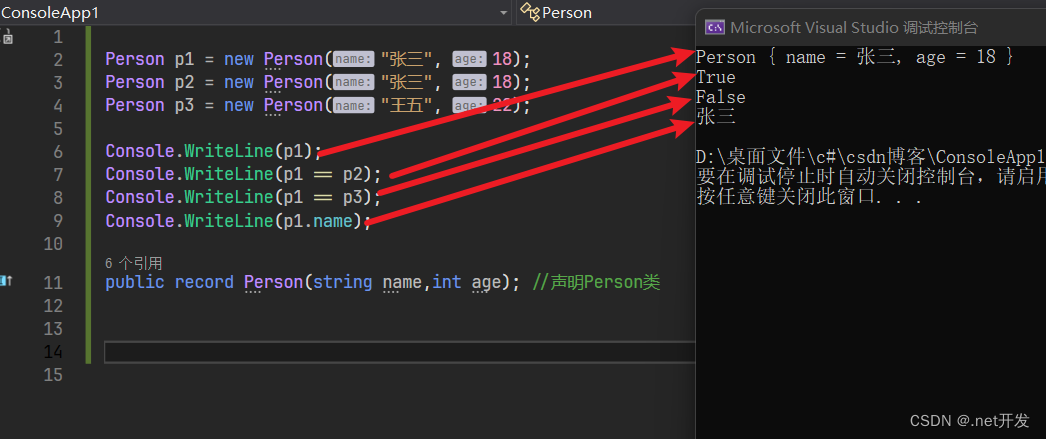Click the 'record' keyword on line 11
Viewport: 1046px width, 439px height.
pos(204,282)
